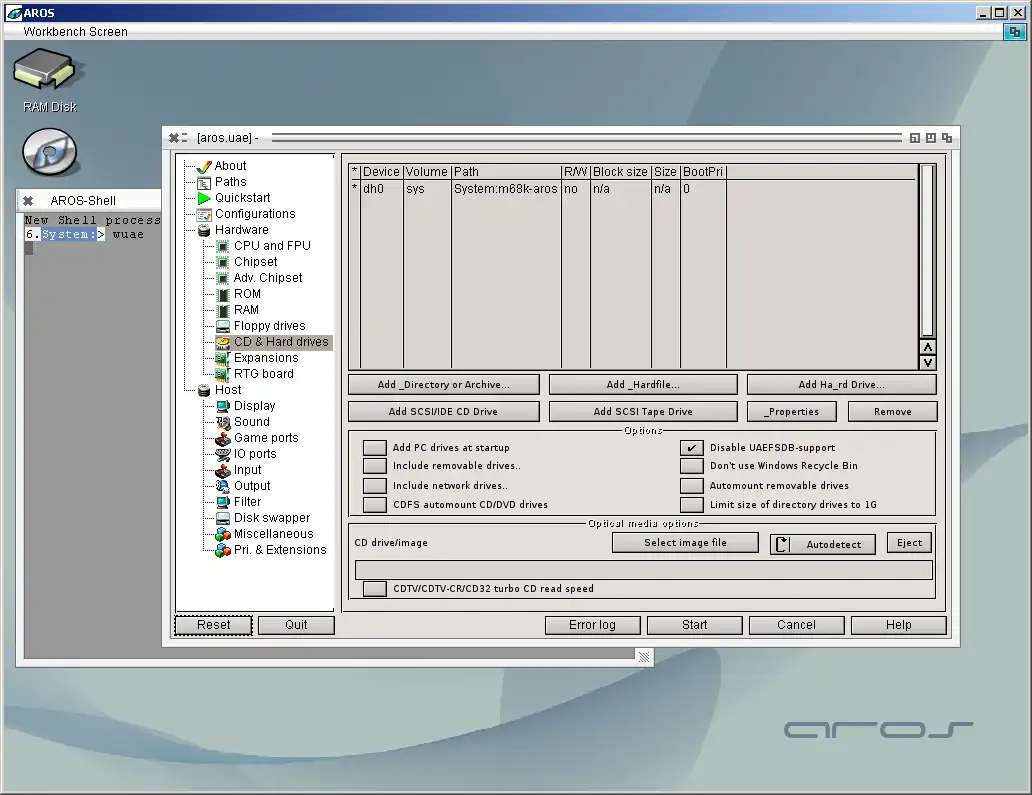Click the Sound icon

pos(223,422)
